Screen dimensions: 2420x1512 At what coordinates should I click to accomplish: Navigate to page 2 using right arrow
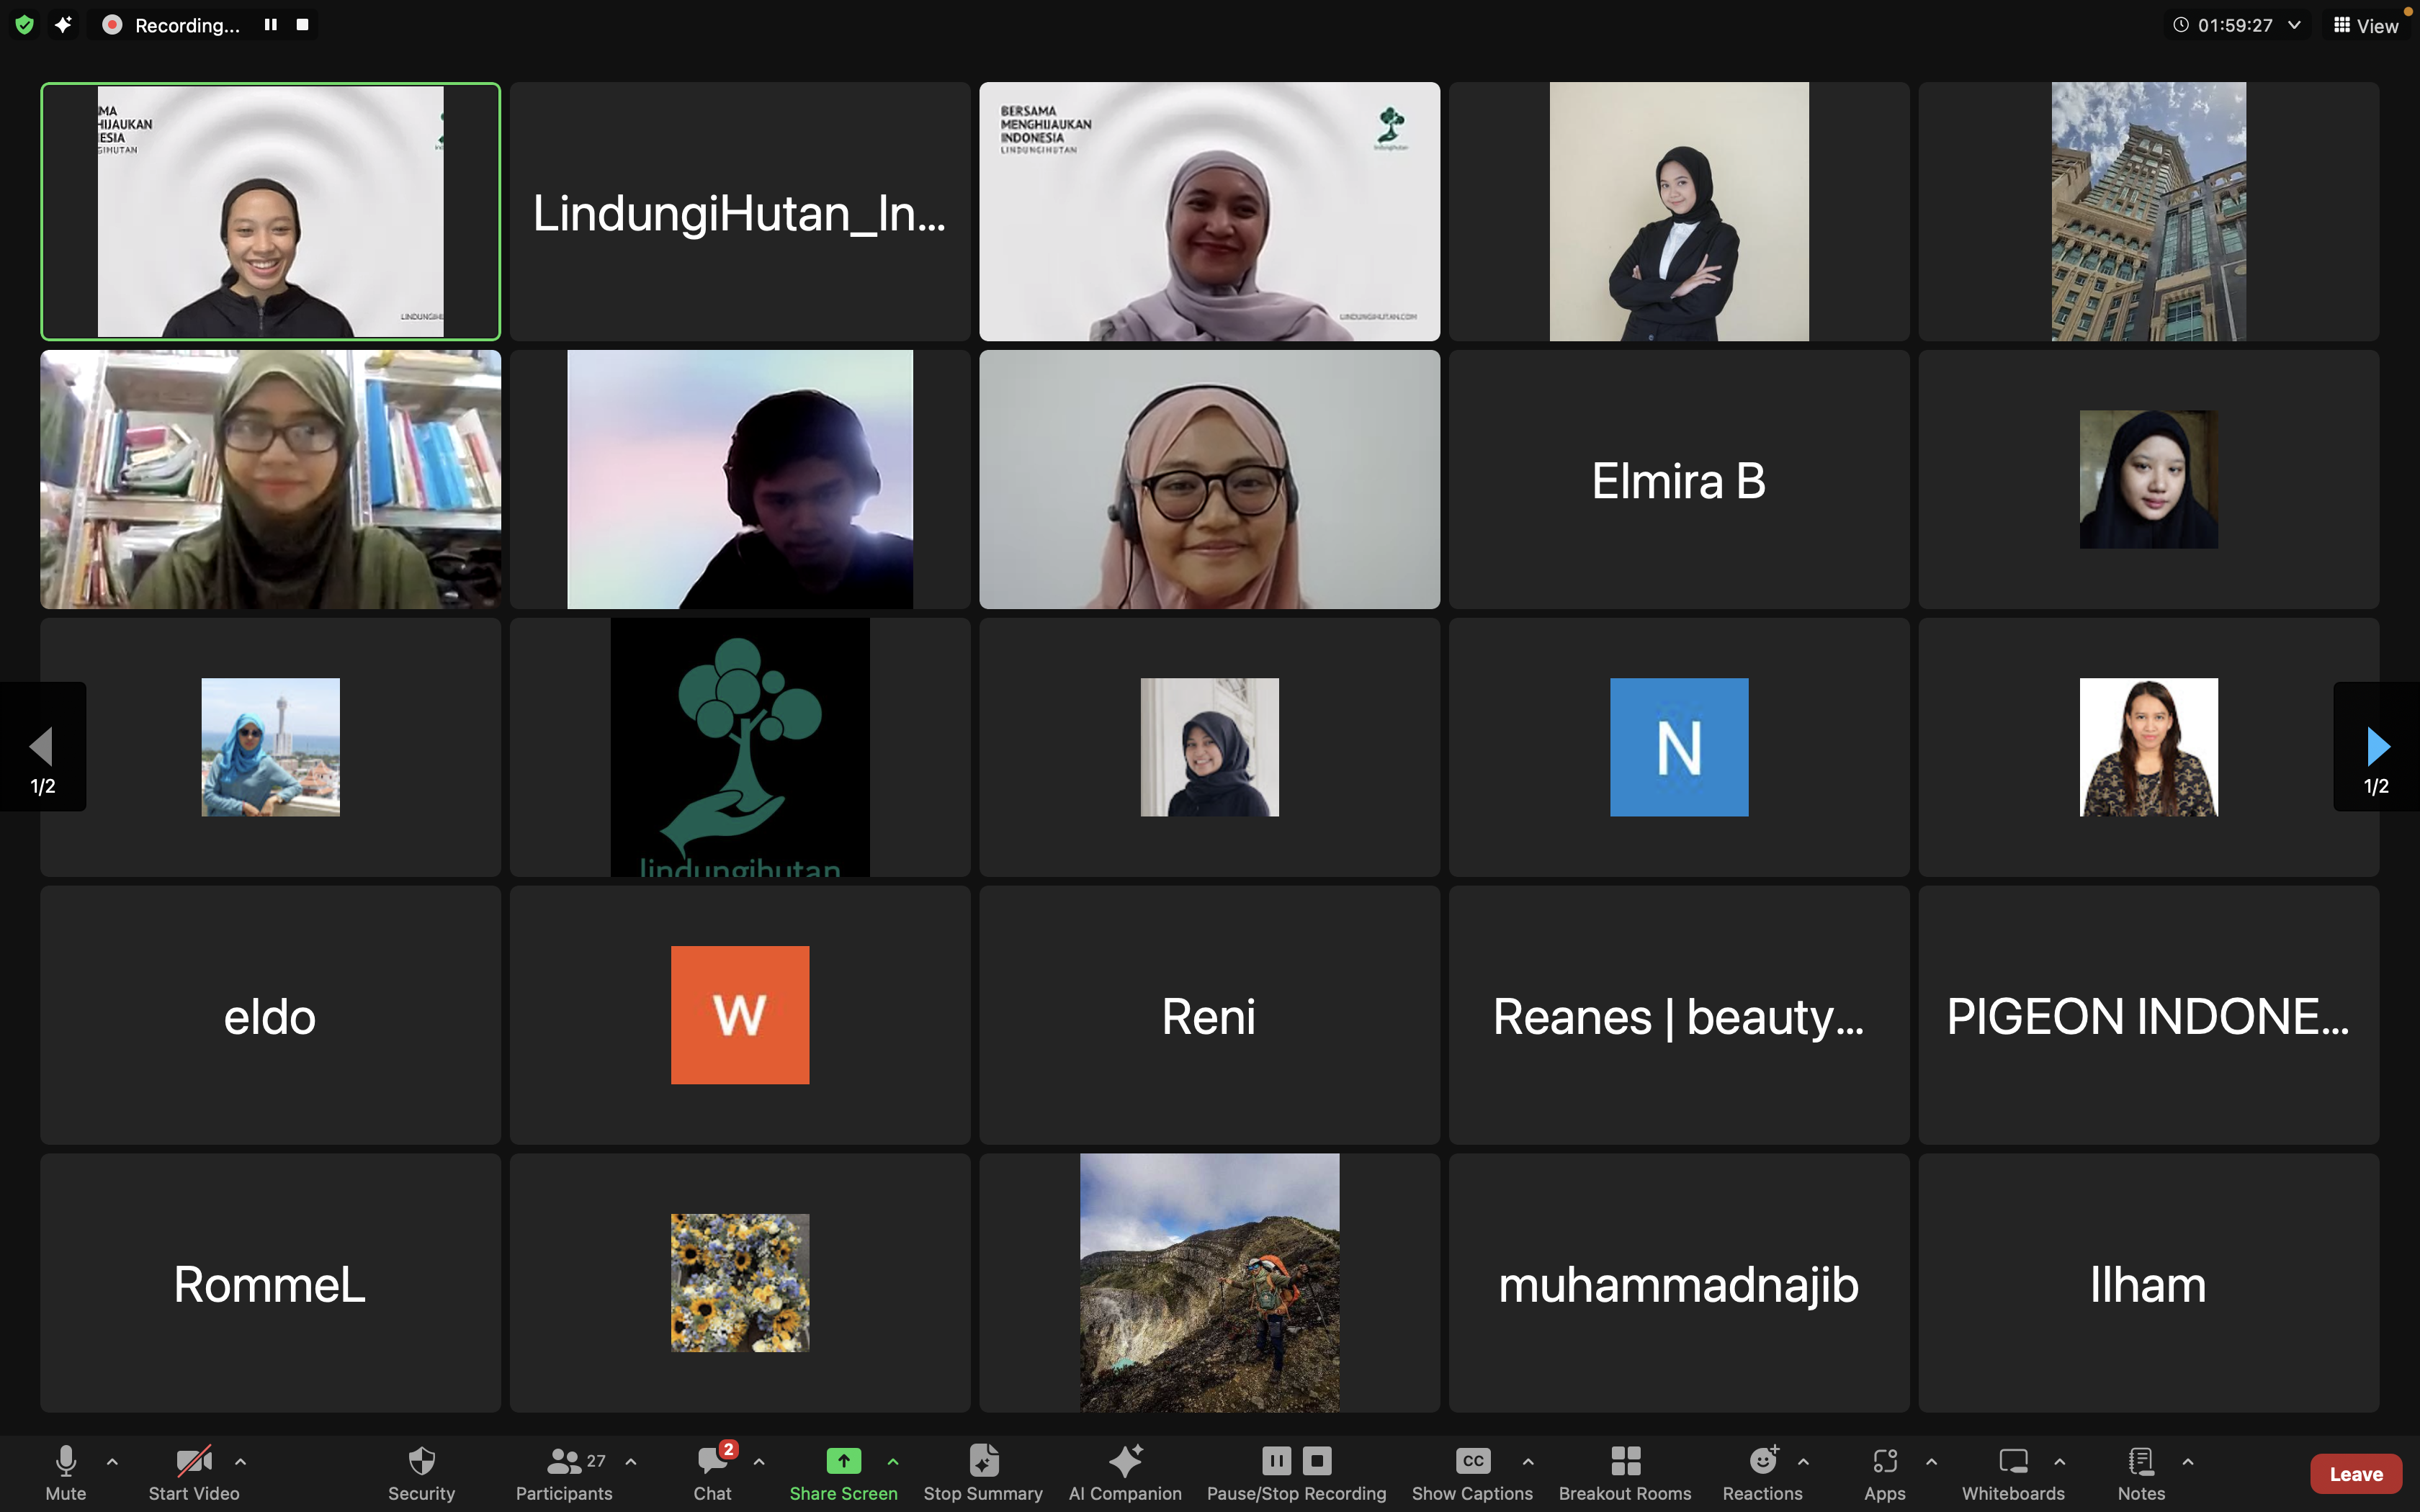point(2377,745)
